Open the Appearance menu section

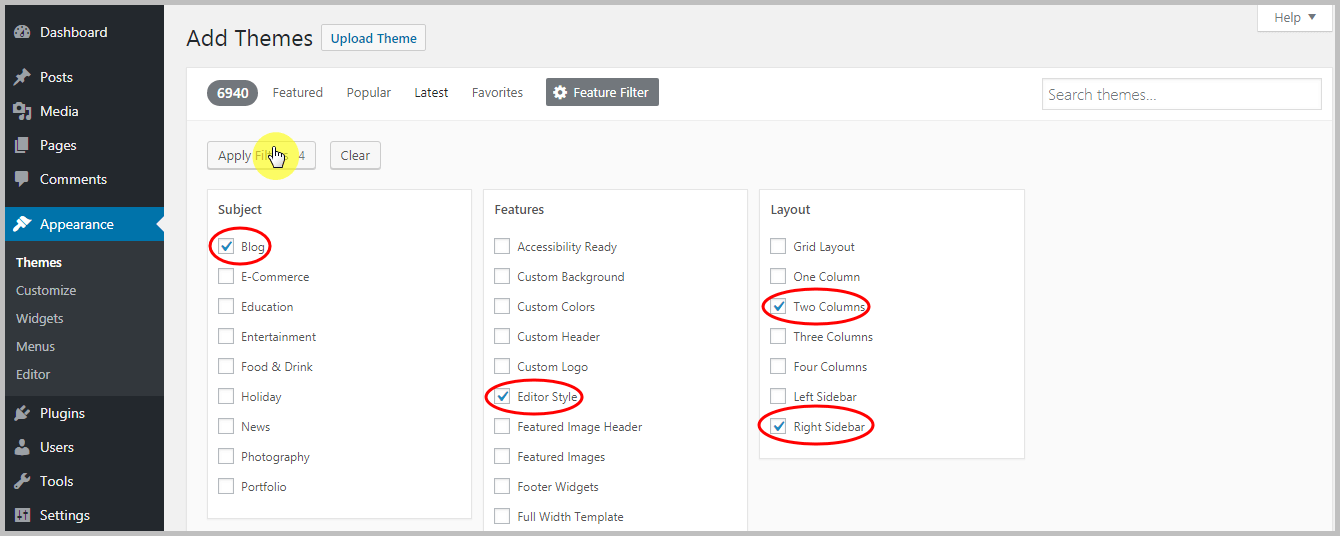[76, 224]
